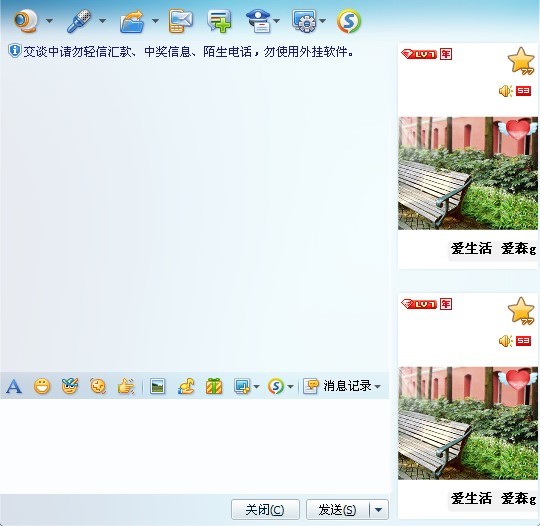Expand the 消息记录 dropdown arrow

[x=377, y=386]
